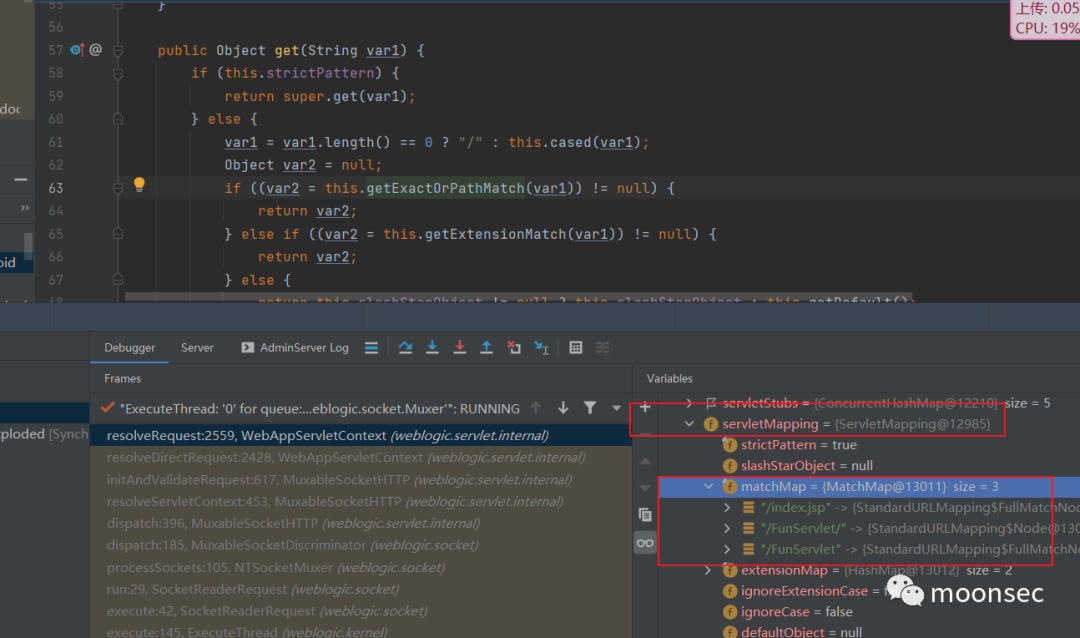The width and height of the screenshot is (1080, 638).
Task: Collapse the get method fold marker on line 57
Action: (118, 50)
